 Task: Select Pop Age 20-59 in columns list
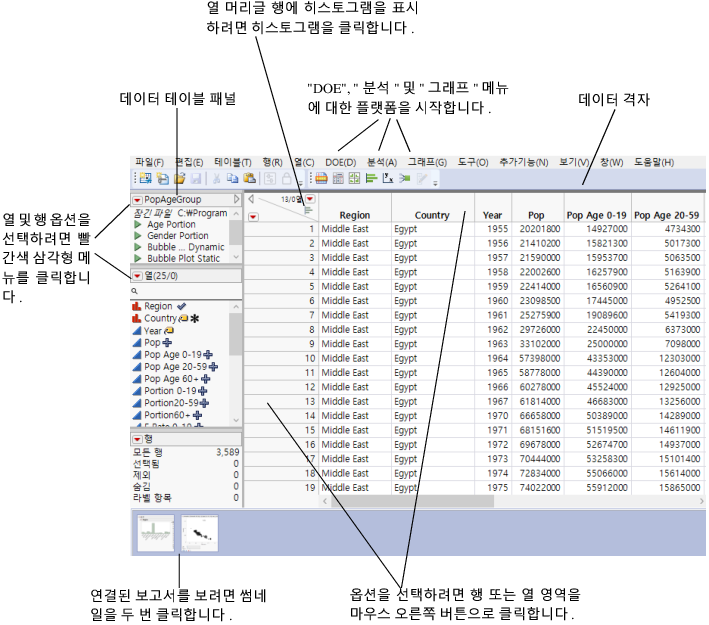click(175, 367)
